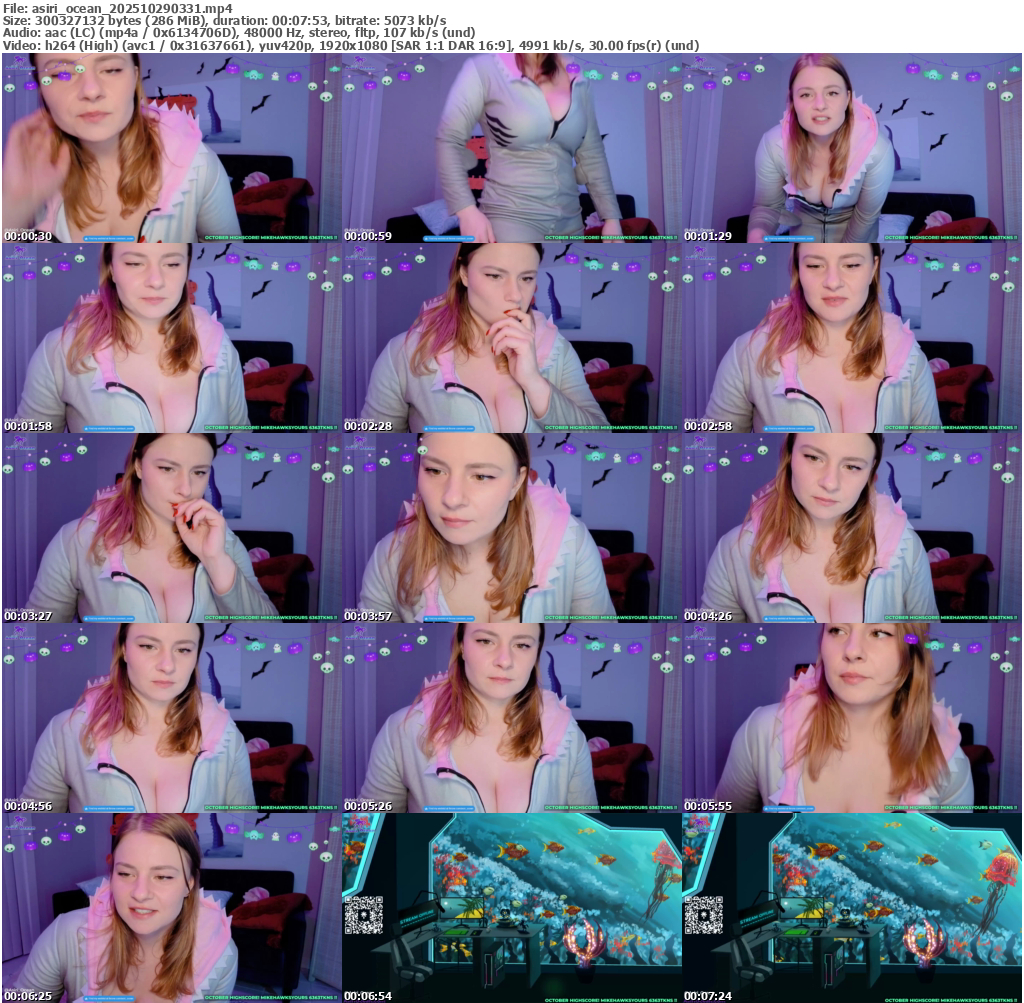Pick the frame marked 00:01:58

point(171,338)
